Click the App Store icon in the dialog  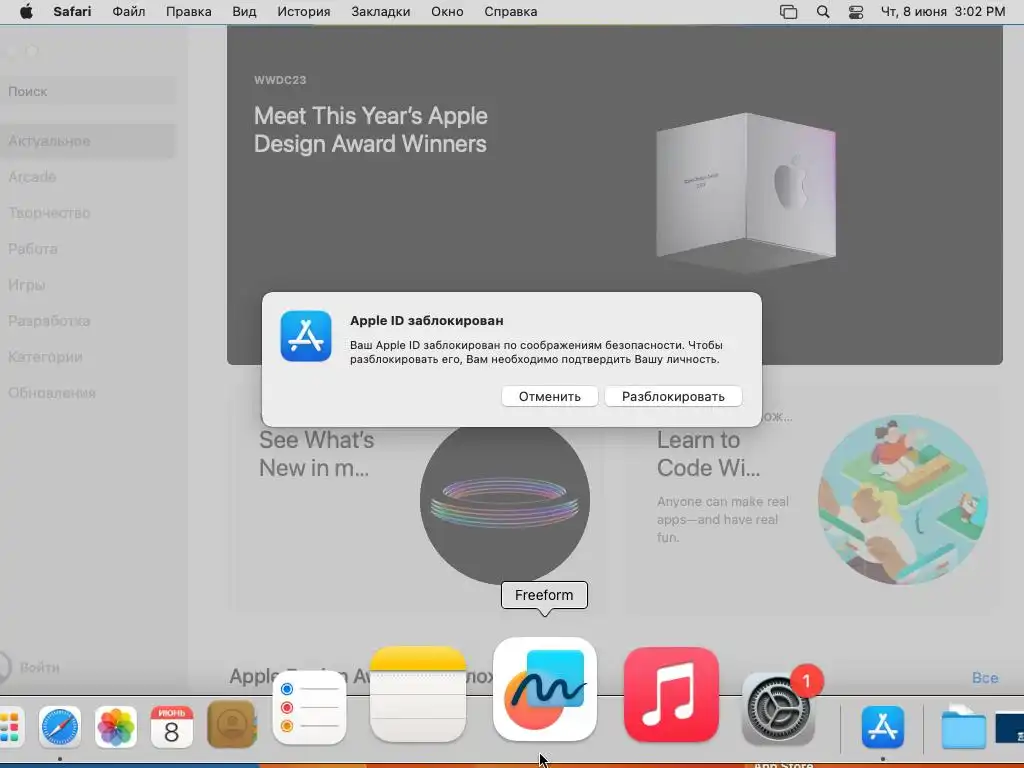coord(306,336)
